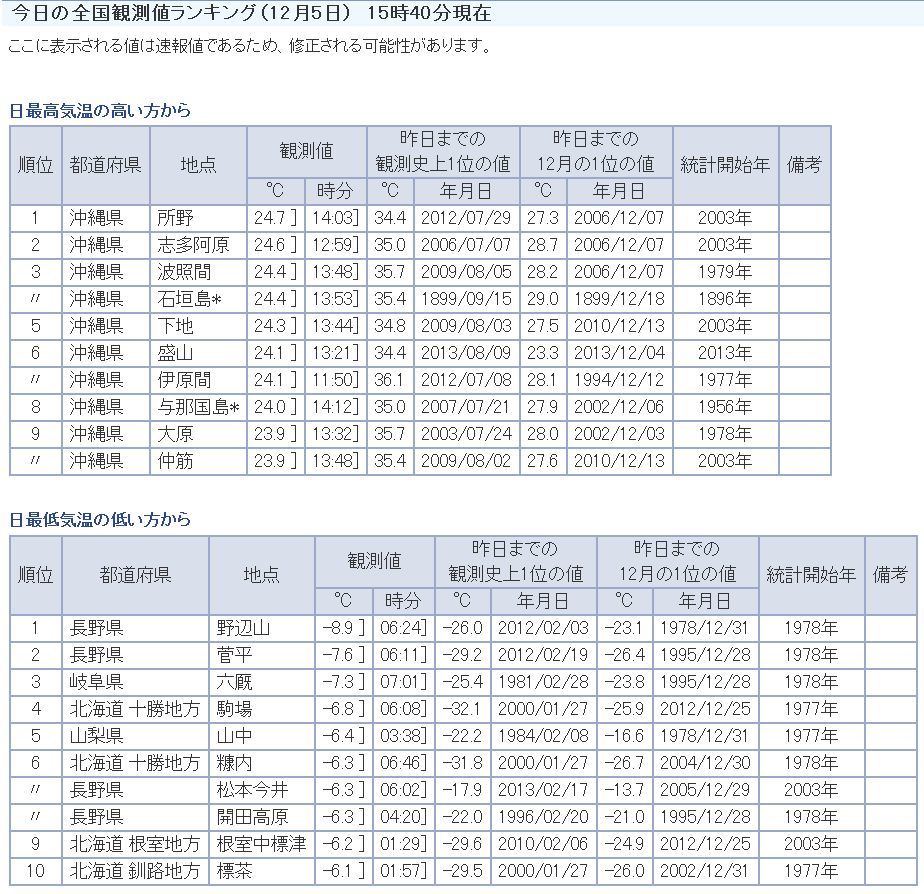
Task: Select station 駒場
Action: [234, 709]
